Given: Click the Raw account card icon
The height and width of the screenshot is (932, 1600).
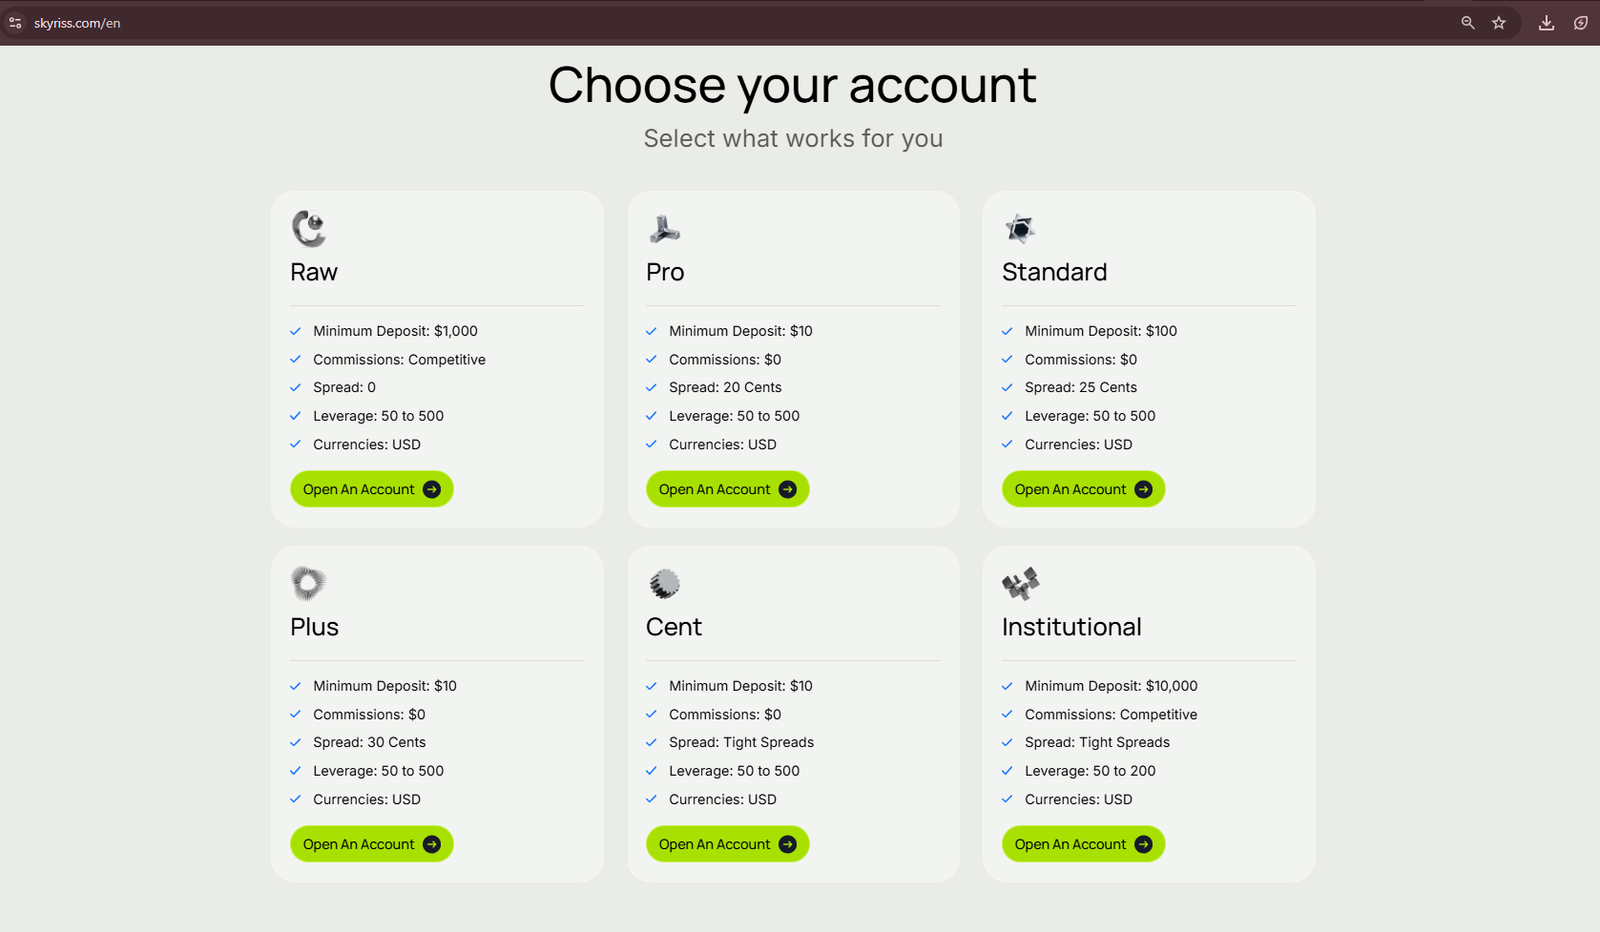Looking at the screenshot, I should (309, 228).
